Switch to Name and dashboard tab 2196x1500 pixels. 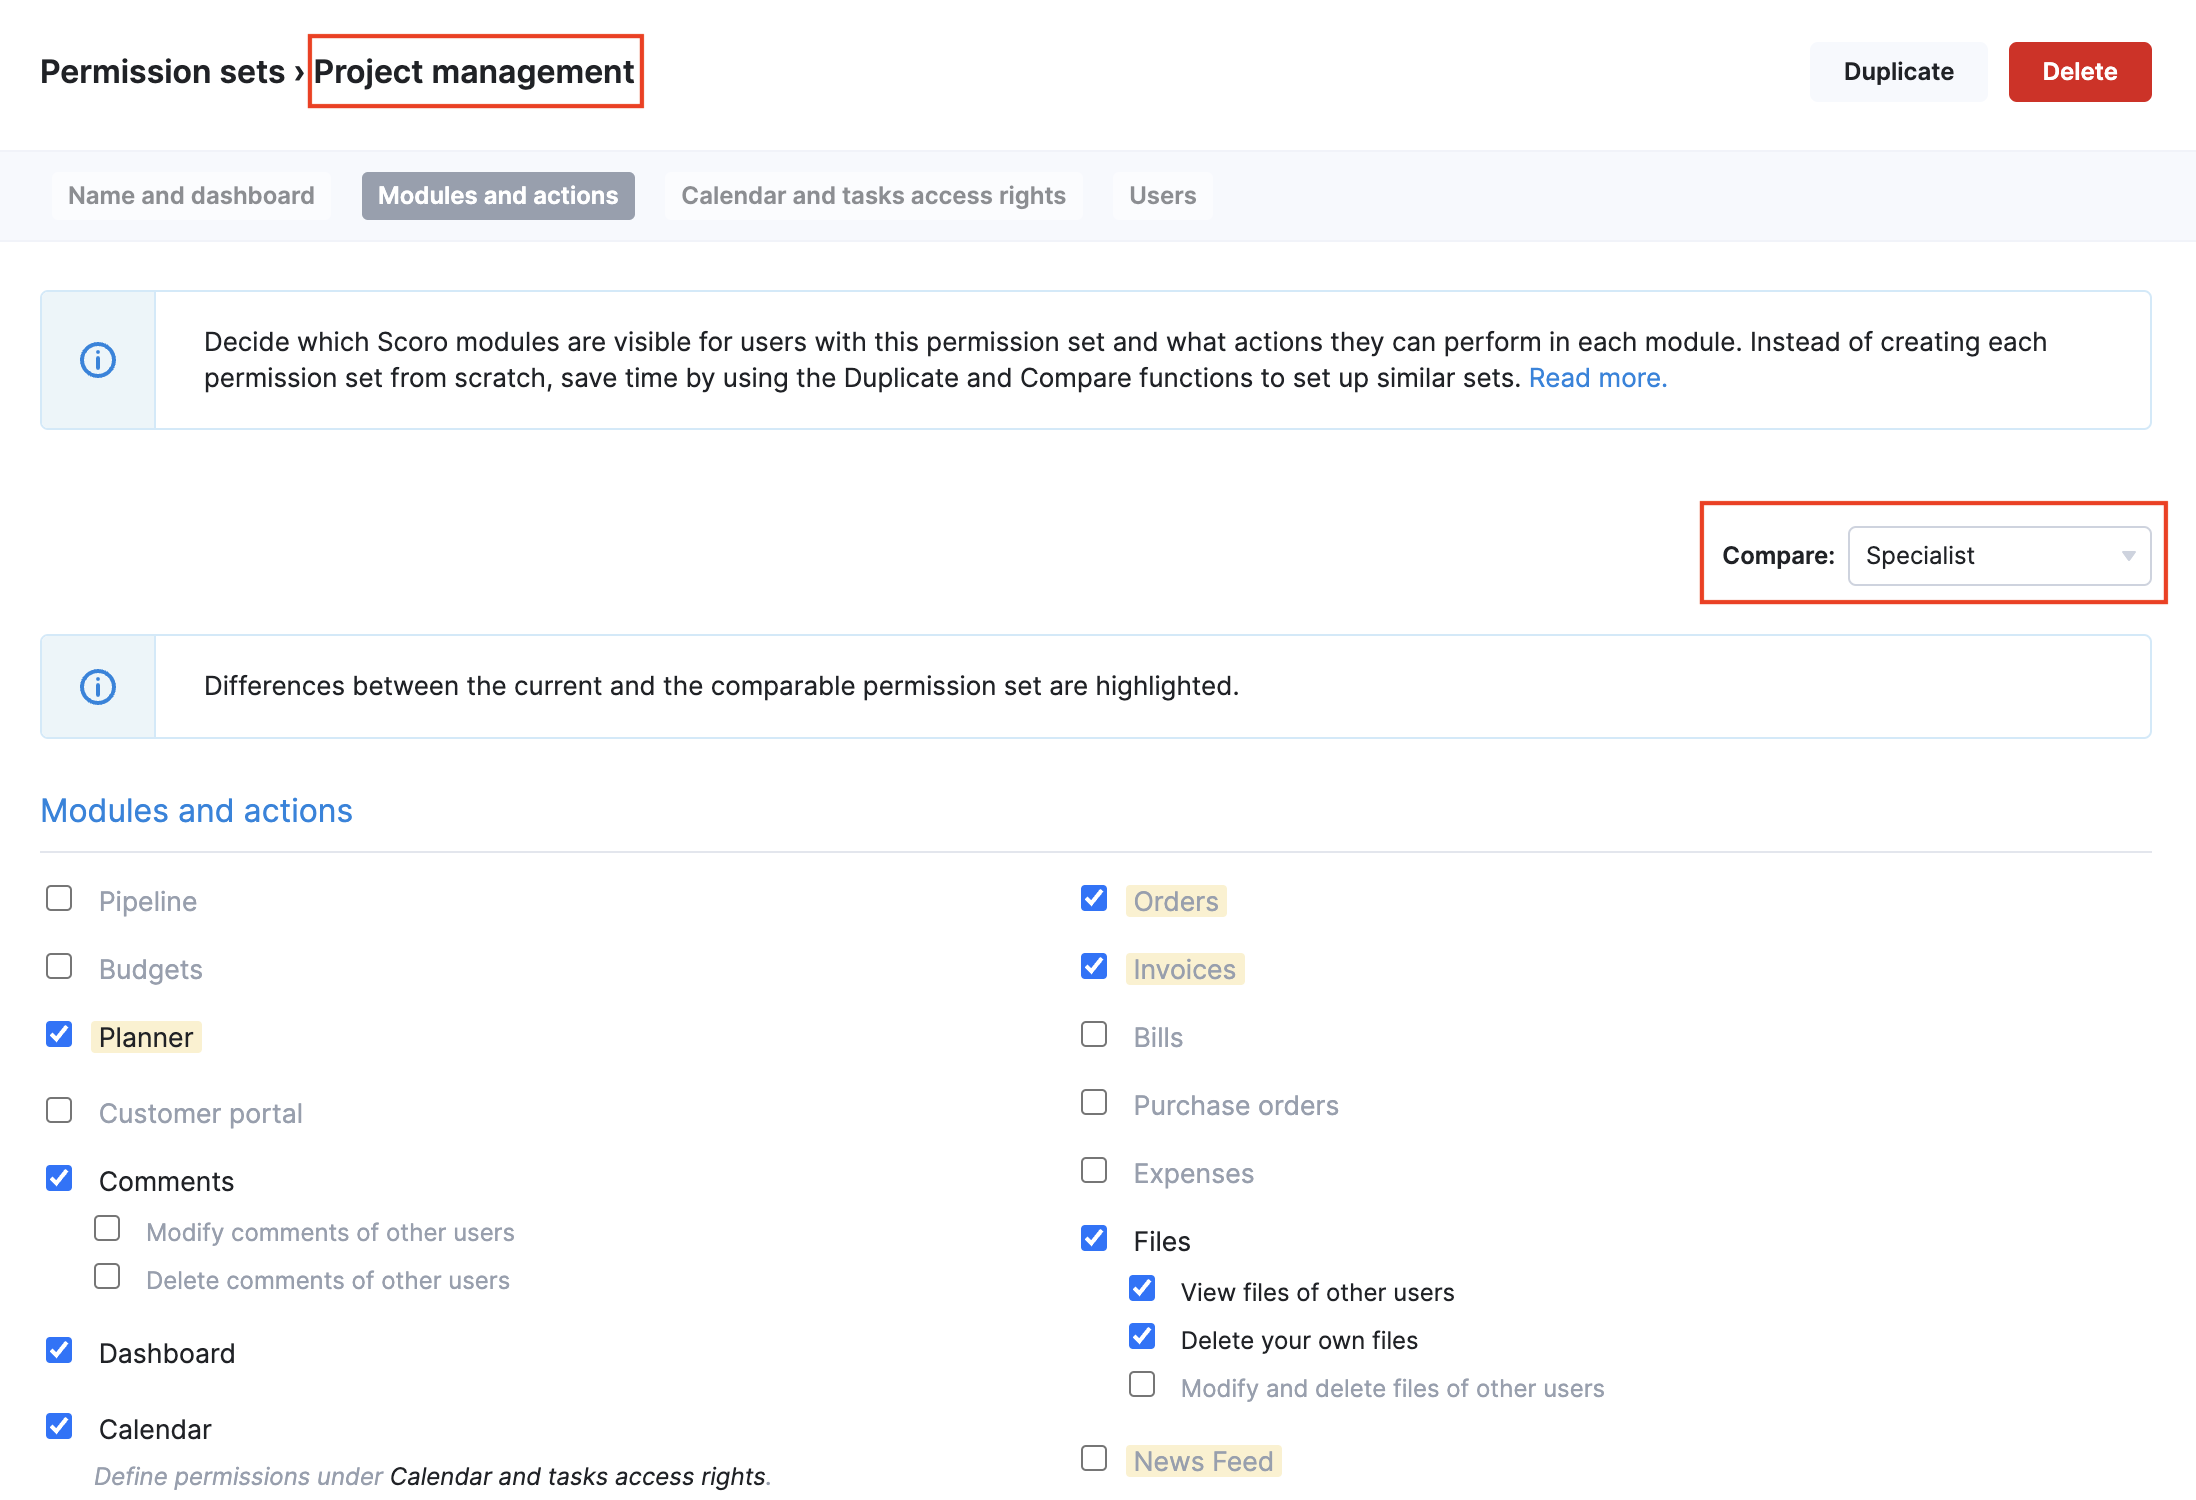pyautogui.click(x=191, y=196)
